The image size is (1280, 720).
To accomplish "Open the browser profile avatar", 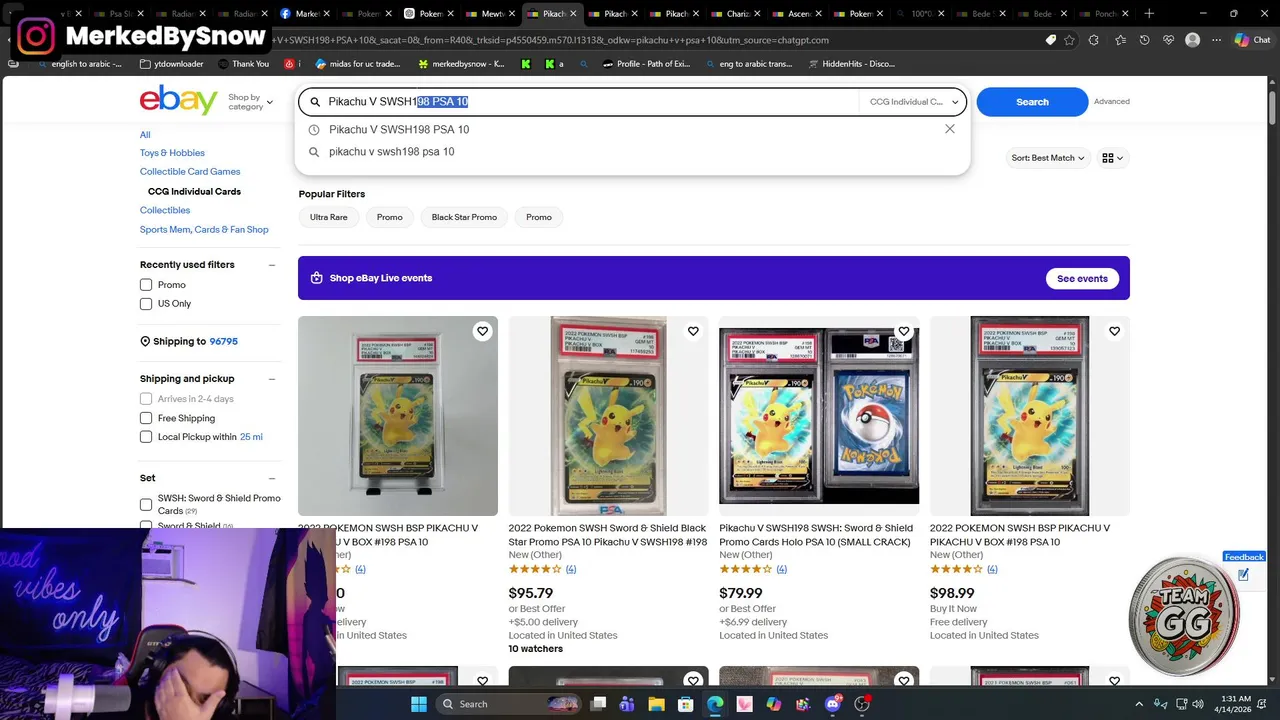I will click(x=1192, y=40).
